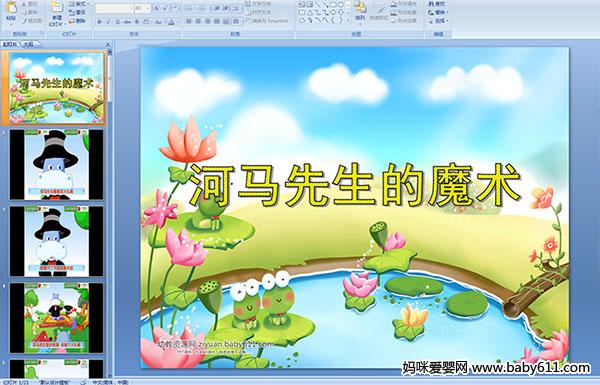Select the oval shape in shapes gallery
600x385 pixels.
pos(342,5)
